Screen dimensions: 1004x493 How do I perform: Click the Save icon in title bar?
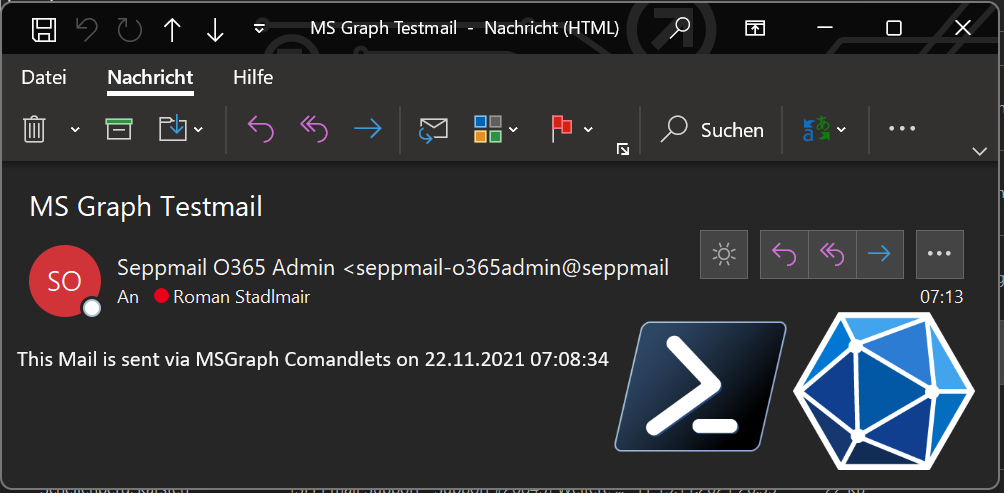[x=44, y=29]
